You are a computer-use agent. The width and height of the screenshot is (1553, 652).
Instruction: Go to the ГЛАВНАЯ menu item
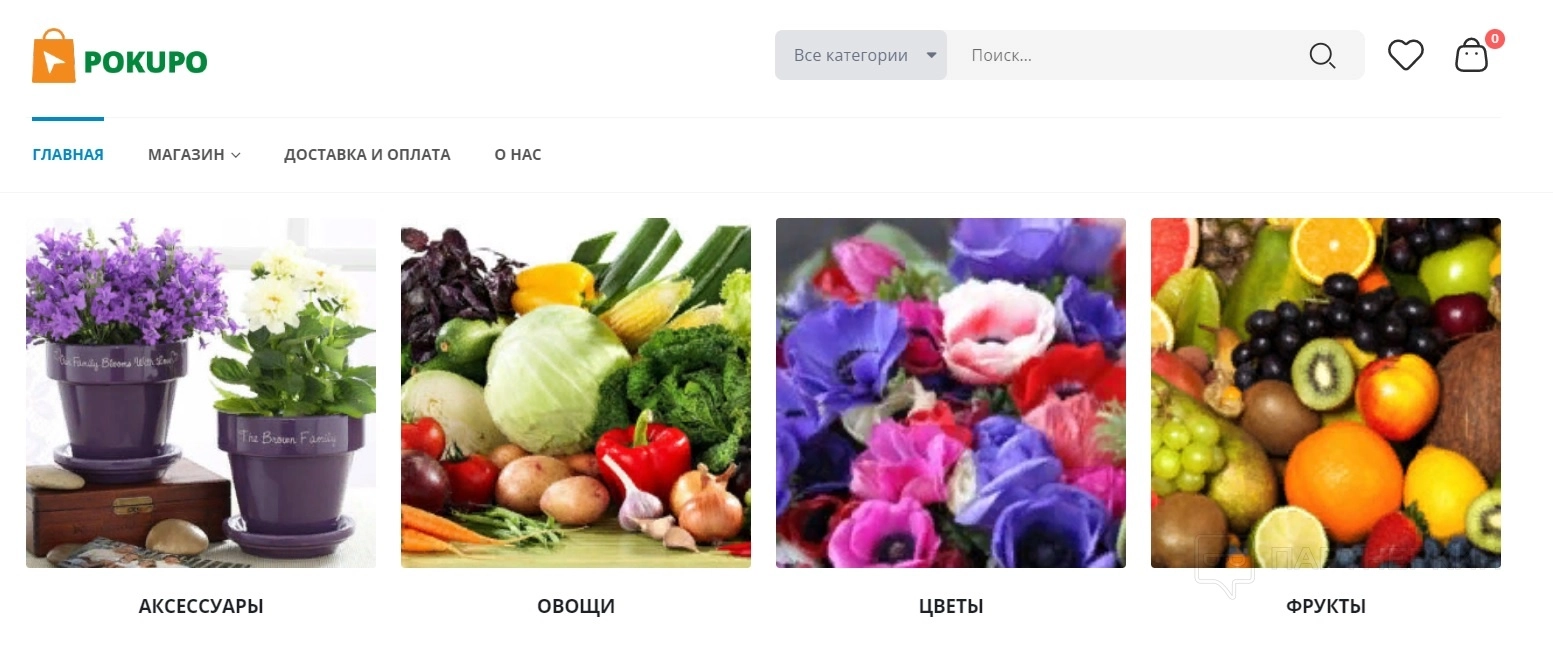[x=68, y=155]
